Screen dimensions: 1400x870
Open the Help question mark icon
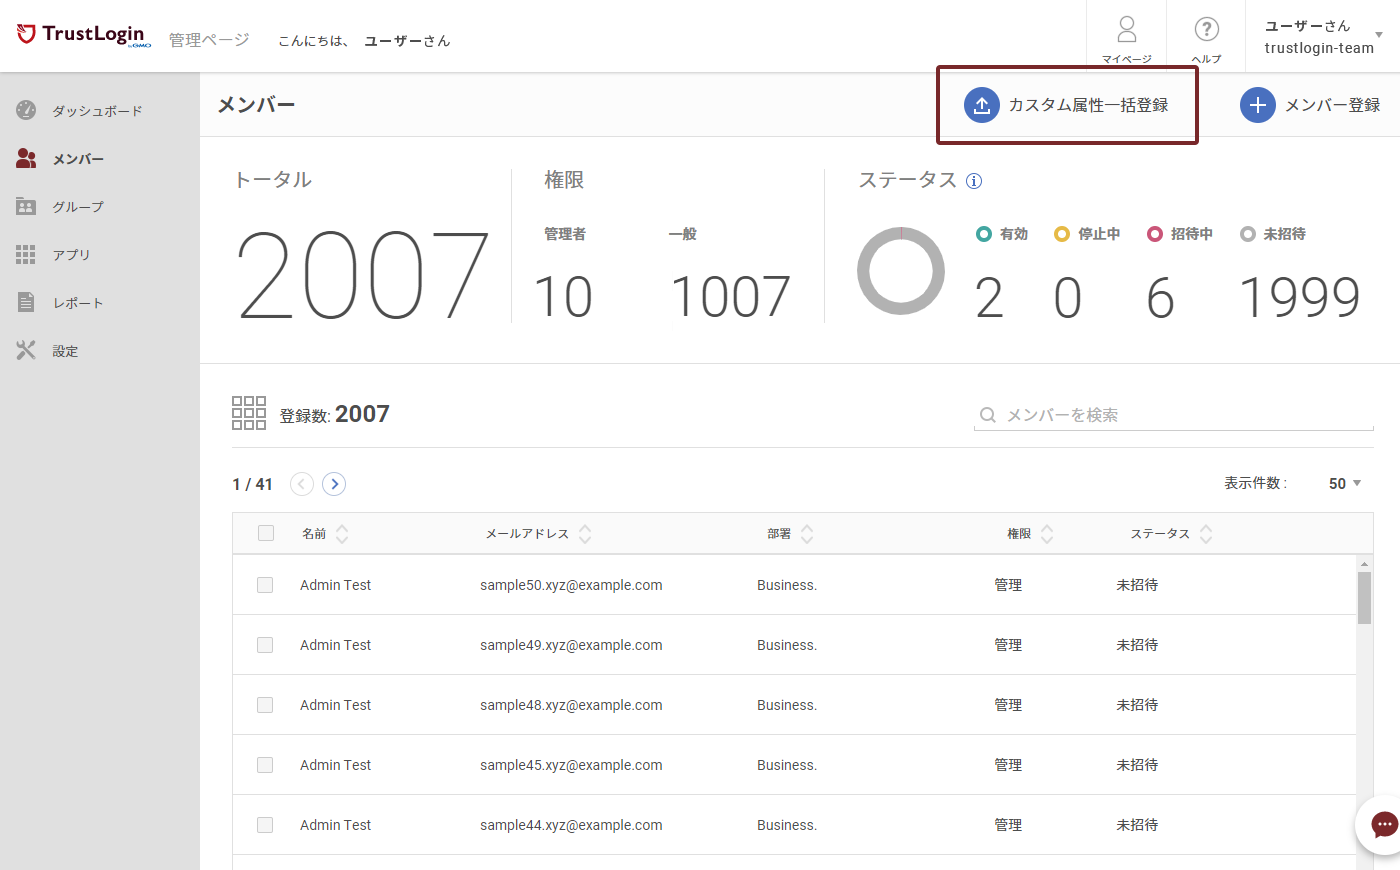click(1207, 28)
